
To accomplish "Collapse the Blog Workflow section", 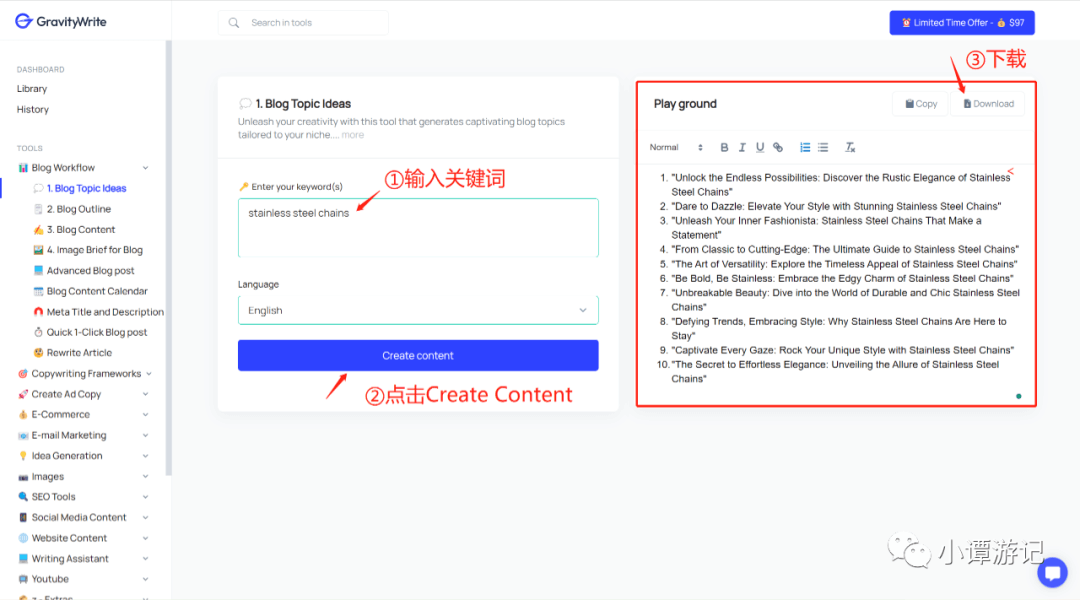I will (x=145, y=167).
